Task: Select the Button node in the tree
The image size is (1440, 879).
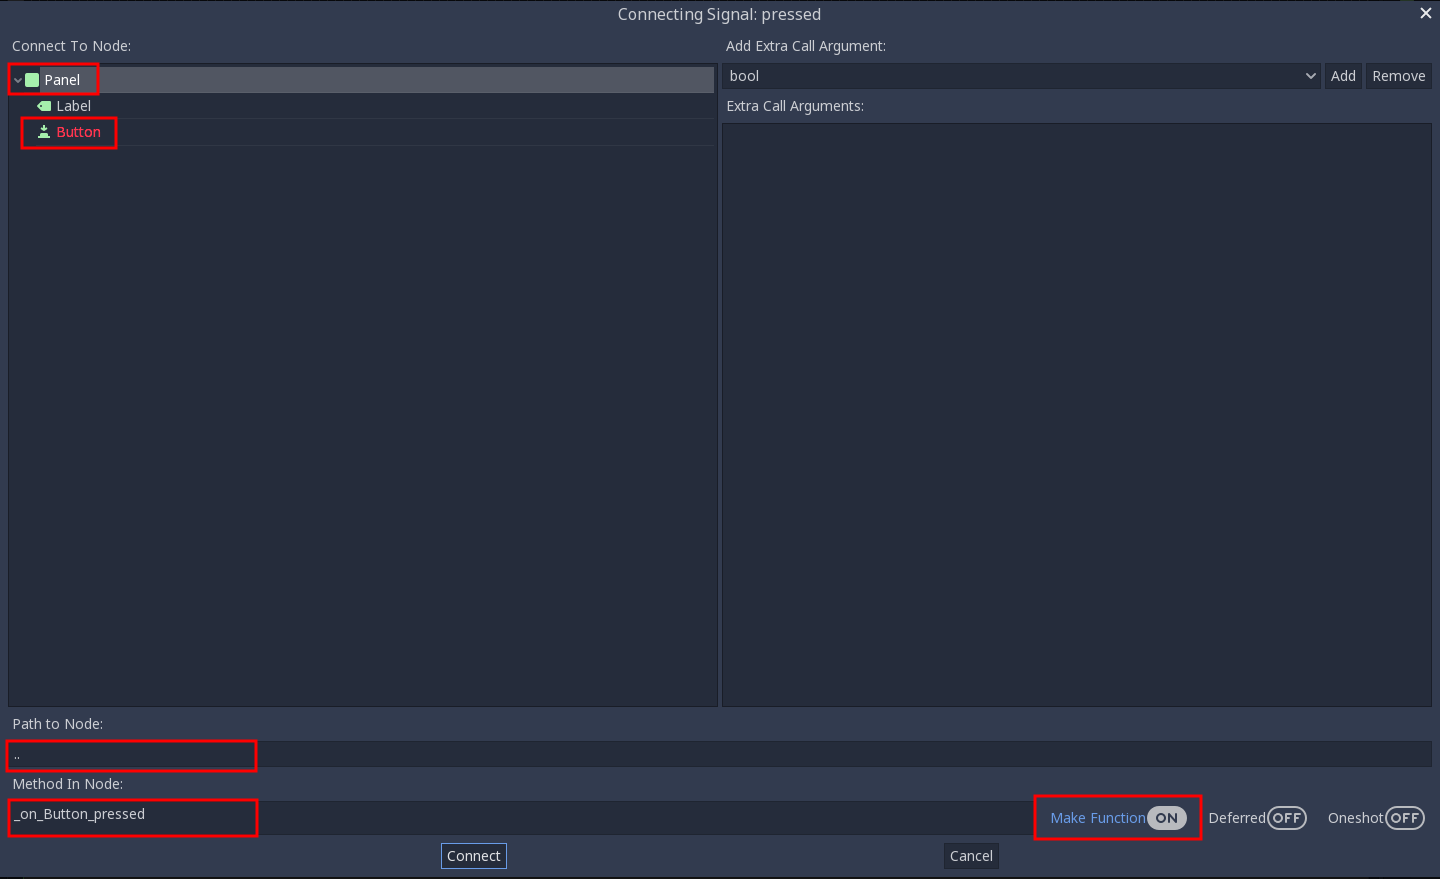Action: click(x=78, y=131)
